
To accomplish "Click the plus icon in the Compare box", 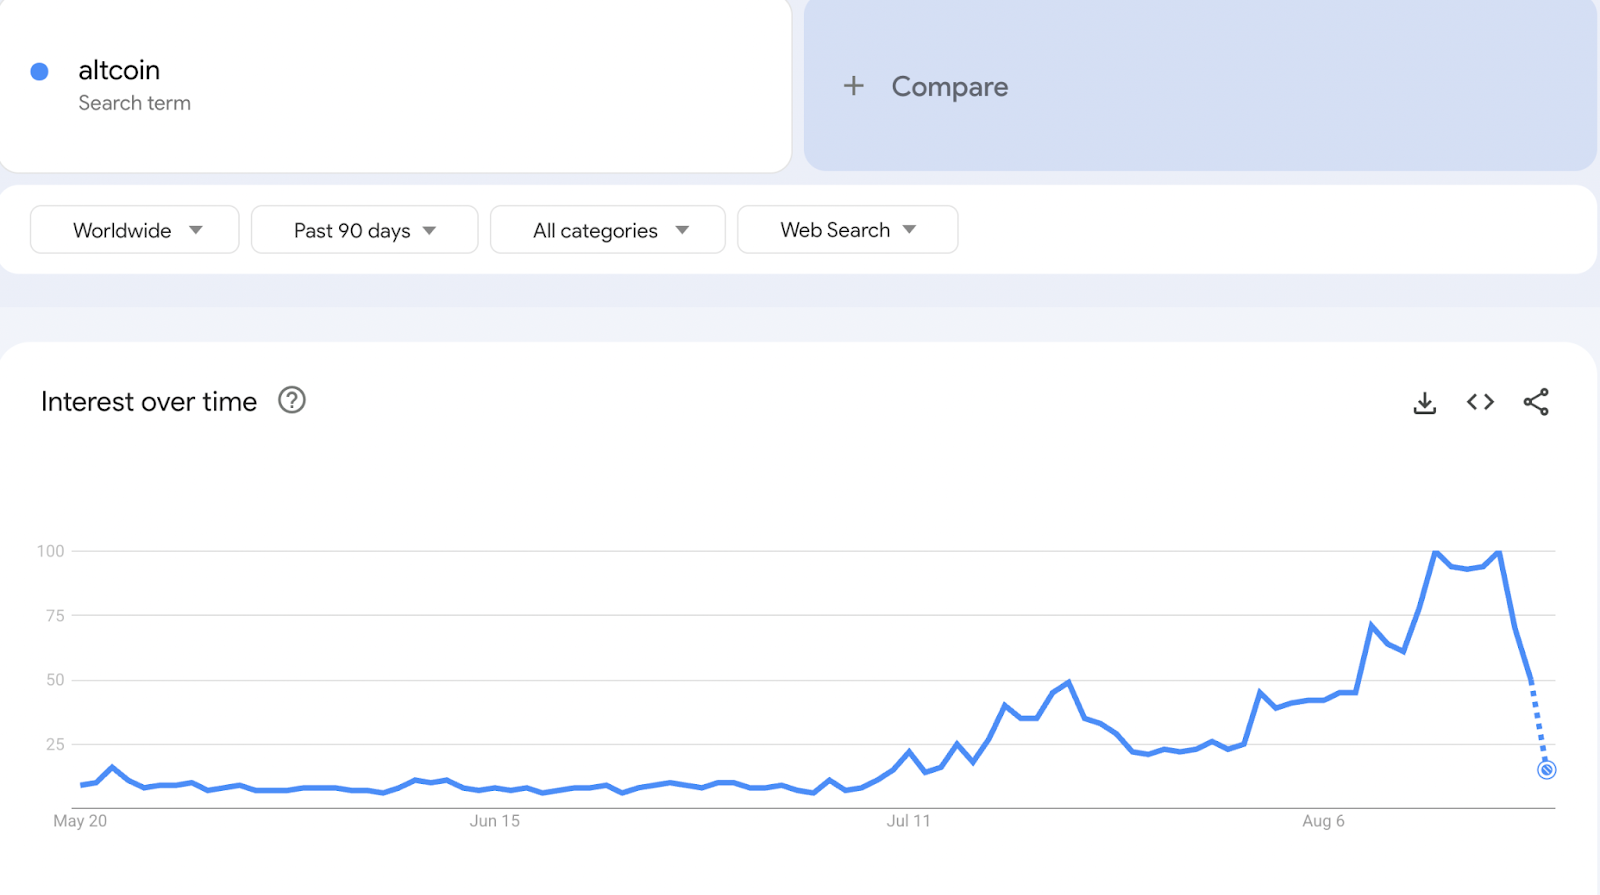I will point(854,86).
